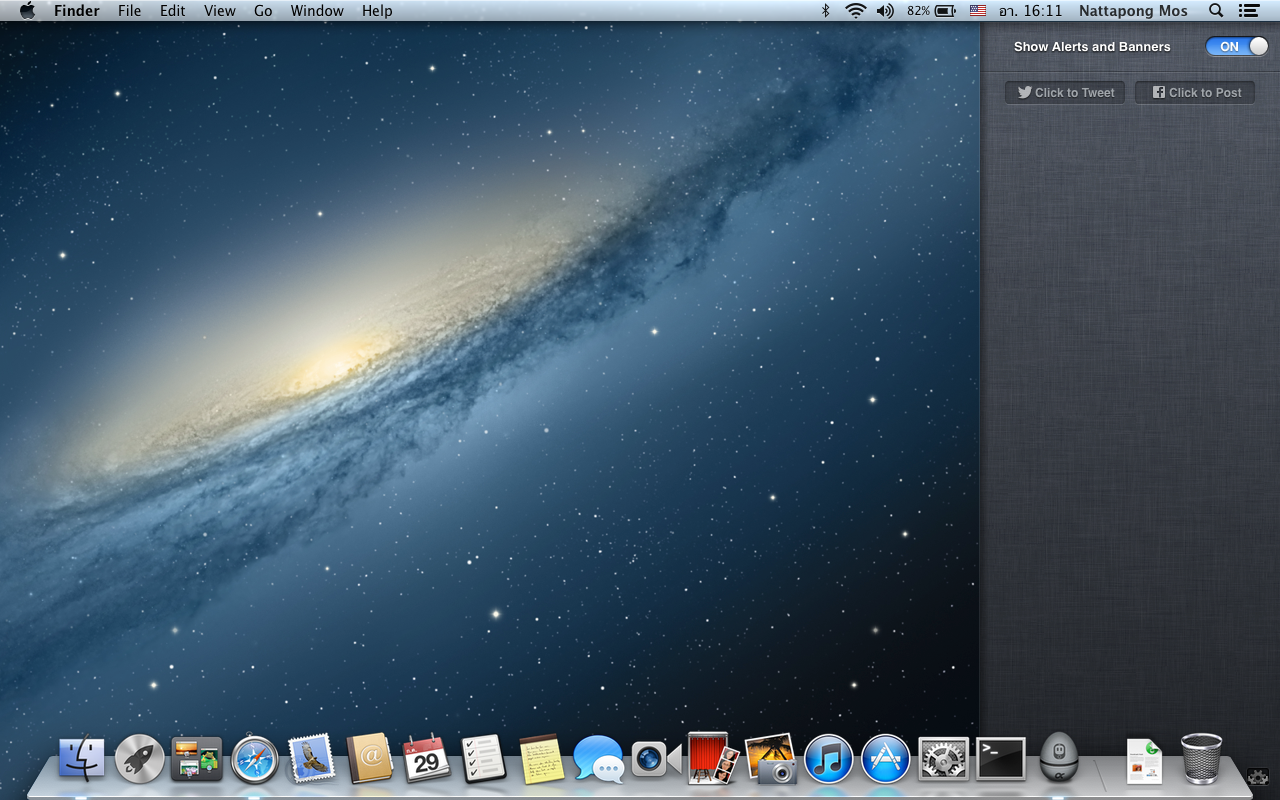Open System Preferences gear icon

[x=943, y=759]
